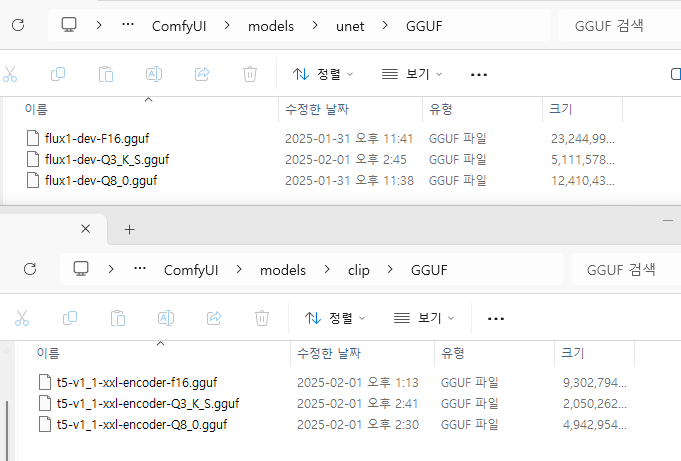Click the Copy icon in clip window toolbar
The image size is (681, 461).
(x=70, y=318)
